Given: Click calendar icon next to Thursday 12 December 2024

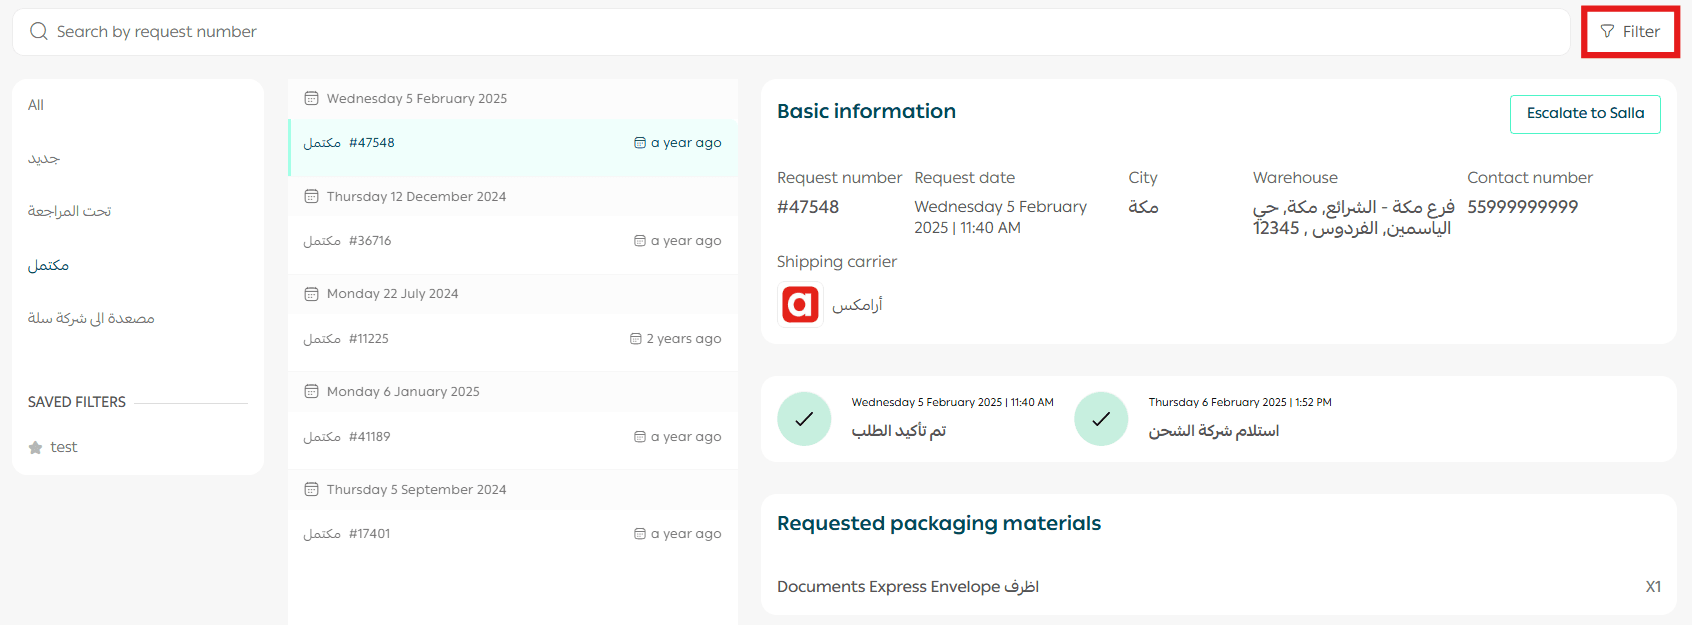Looking at the screenshot, I should click(x=312, y=197).
